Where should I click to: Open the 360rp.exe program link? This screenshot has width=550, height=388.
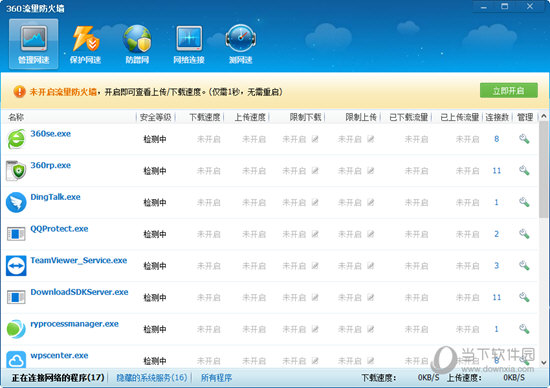(x=51, y=165)
